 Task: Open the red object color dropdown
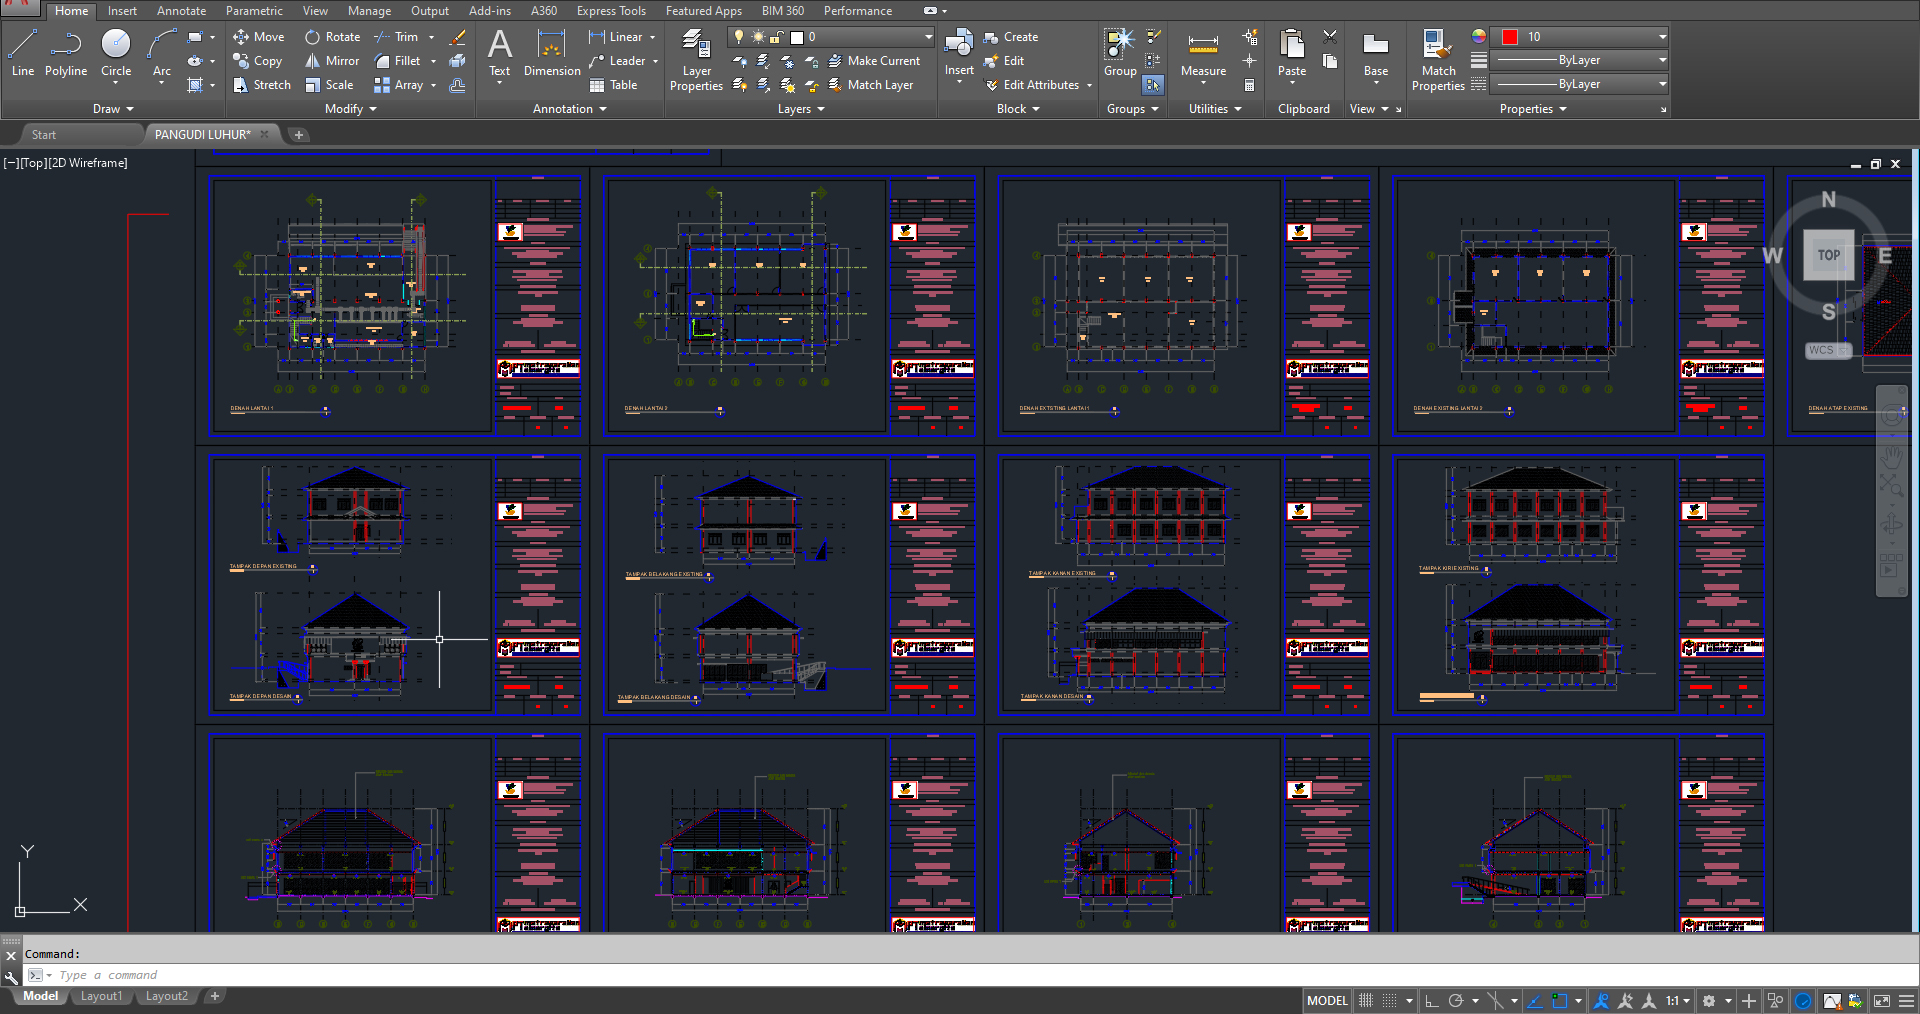(x=1662, y=37)
